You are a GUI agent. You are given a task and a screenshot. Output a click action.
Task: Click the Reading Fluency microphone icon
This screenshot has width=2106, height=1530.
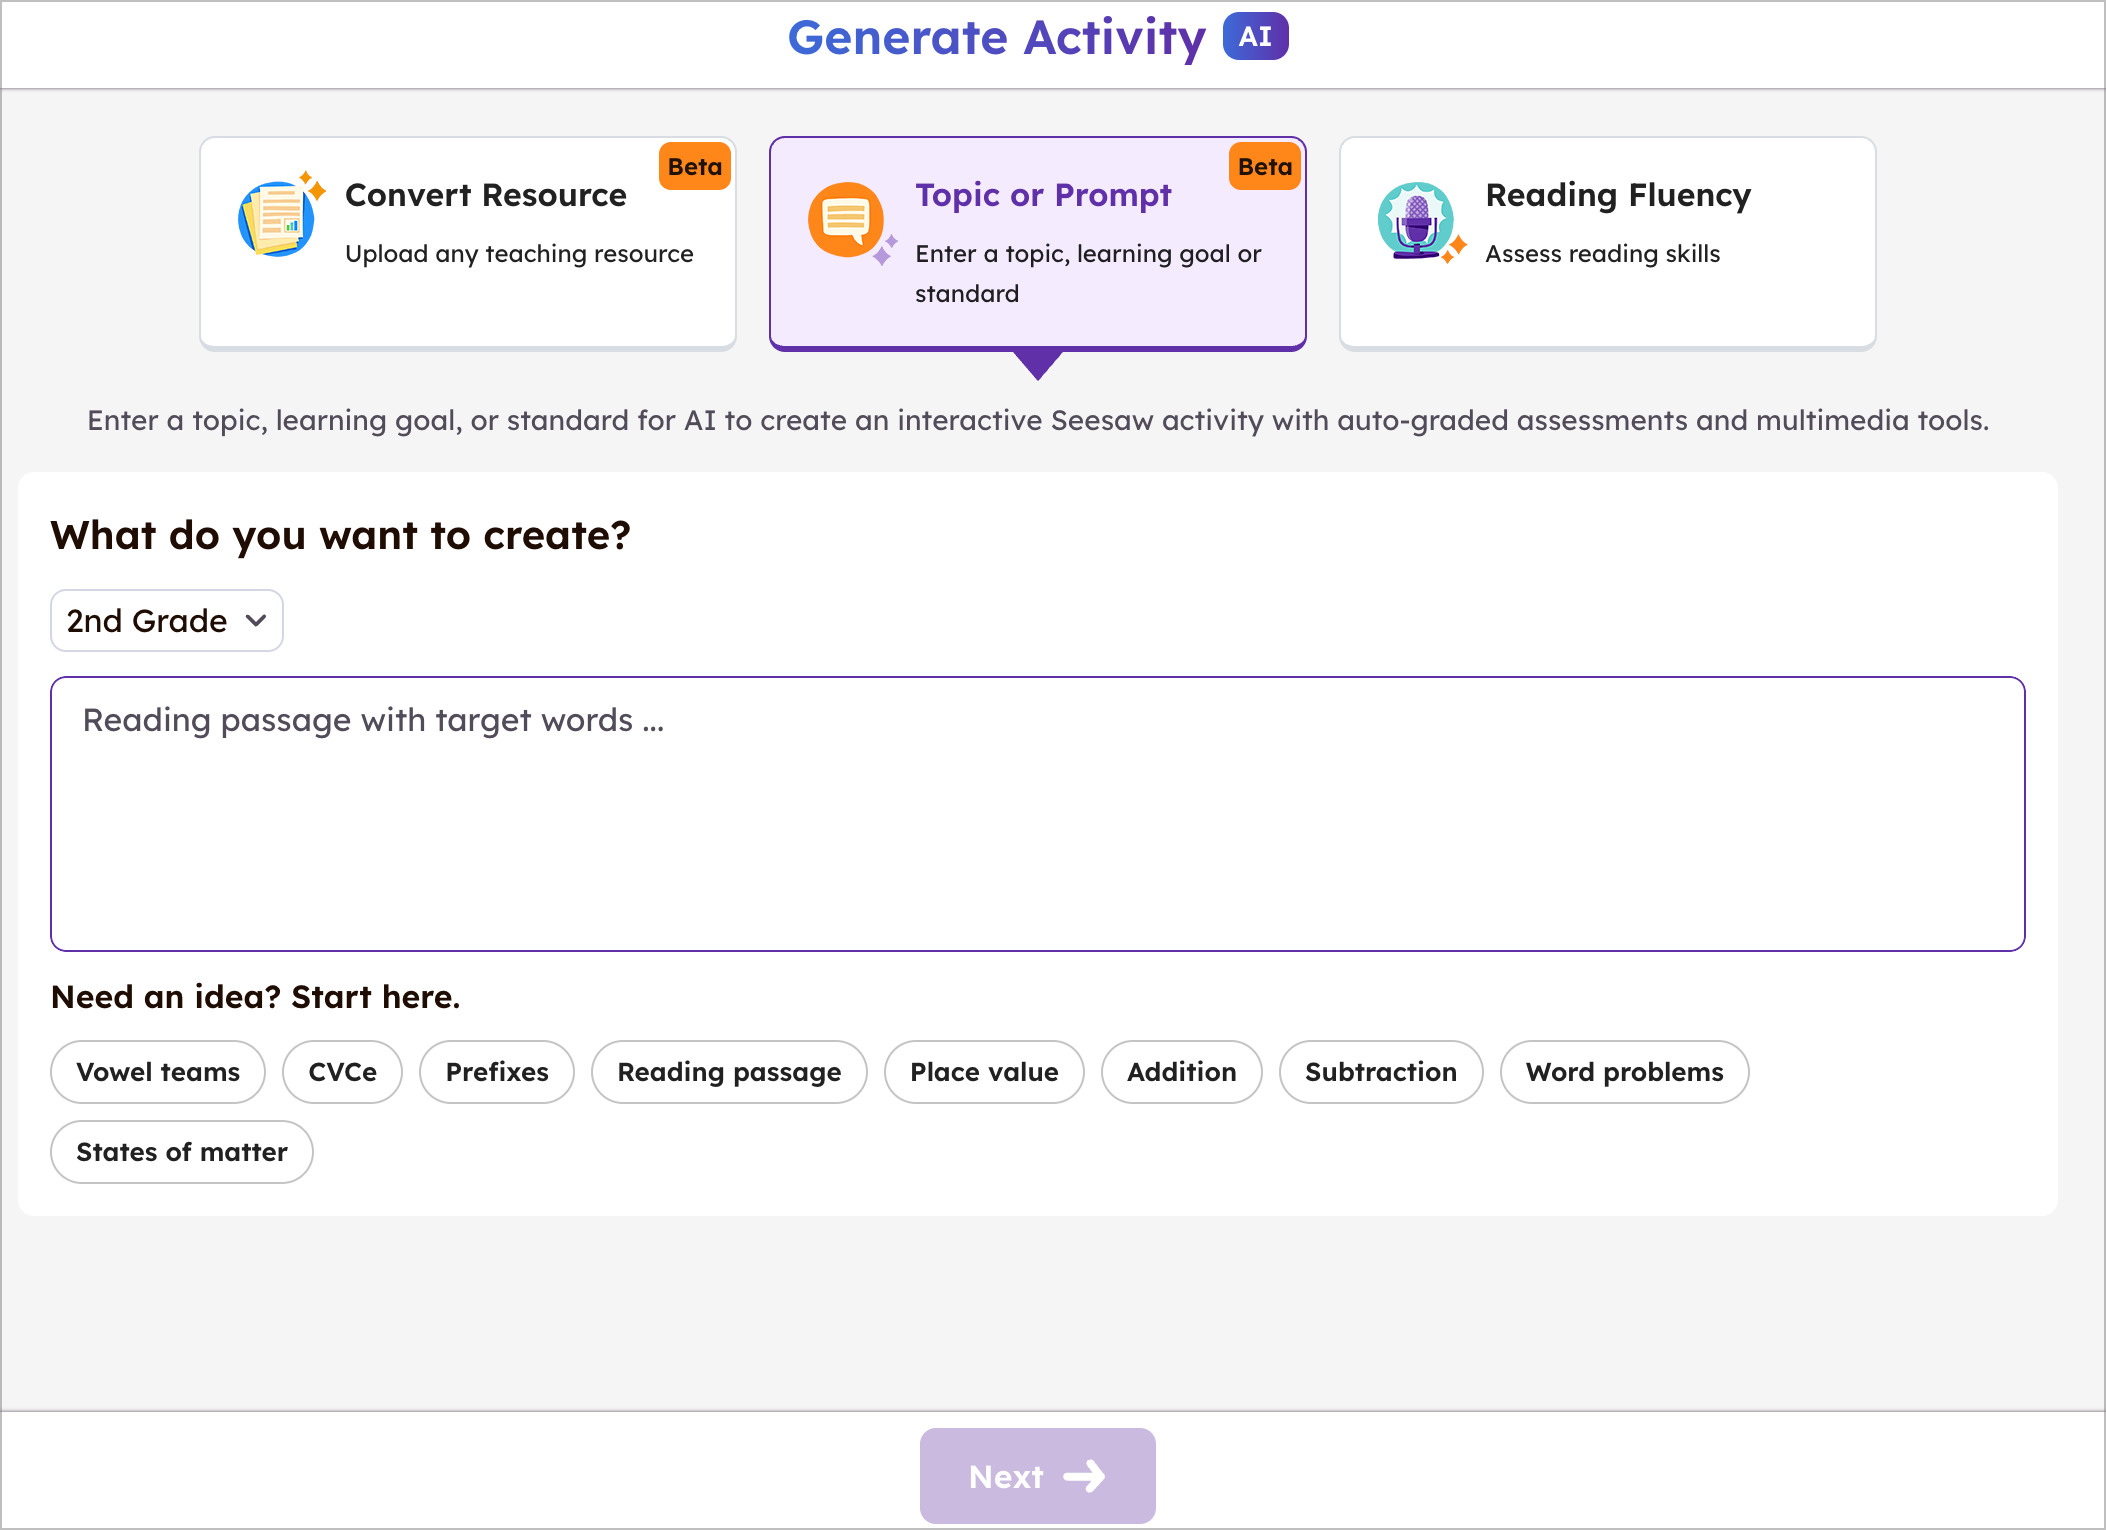(x=1416, y=220)
